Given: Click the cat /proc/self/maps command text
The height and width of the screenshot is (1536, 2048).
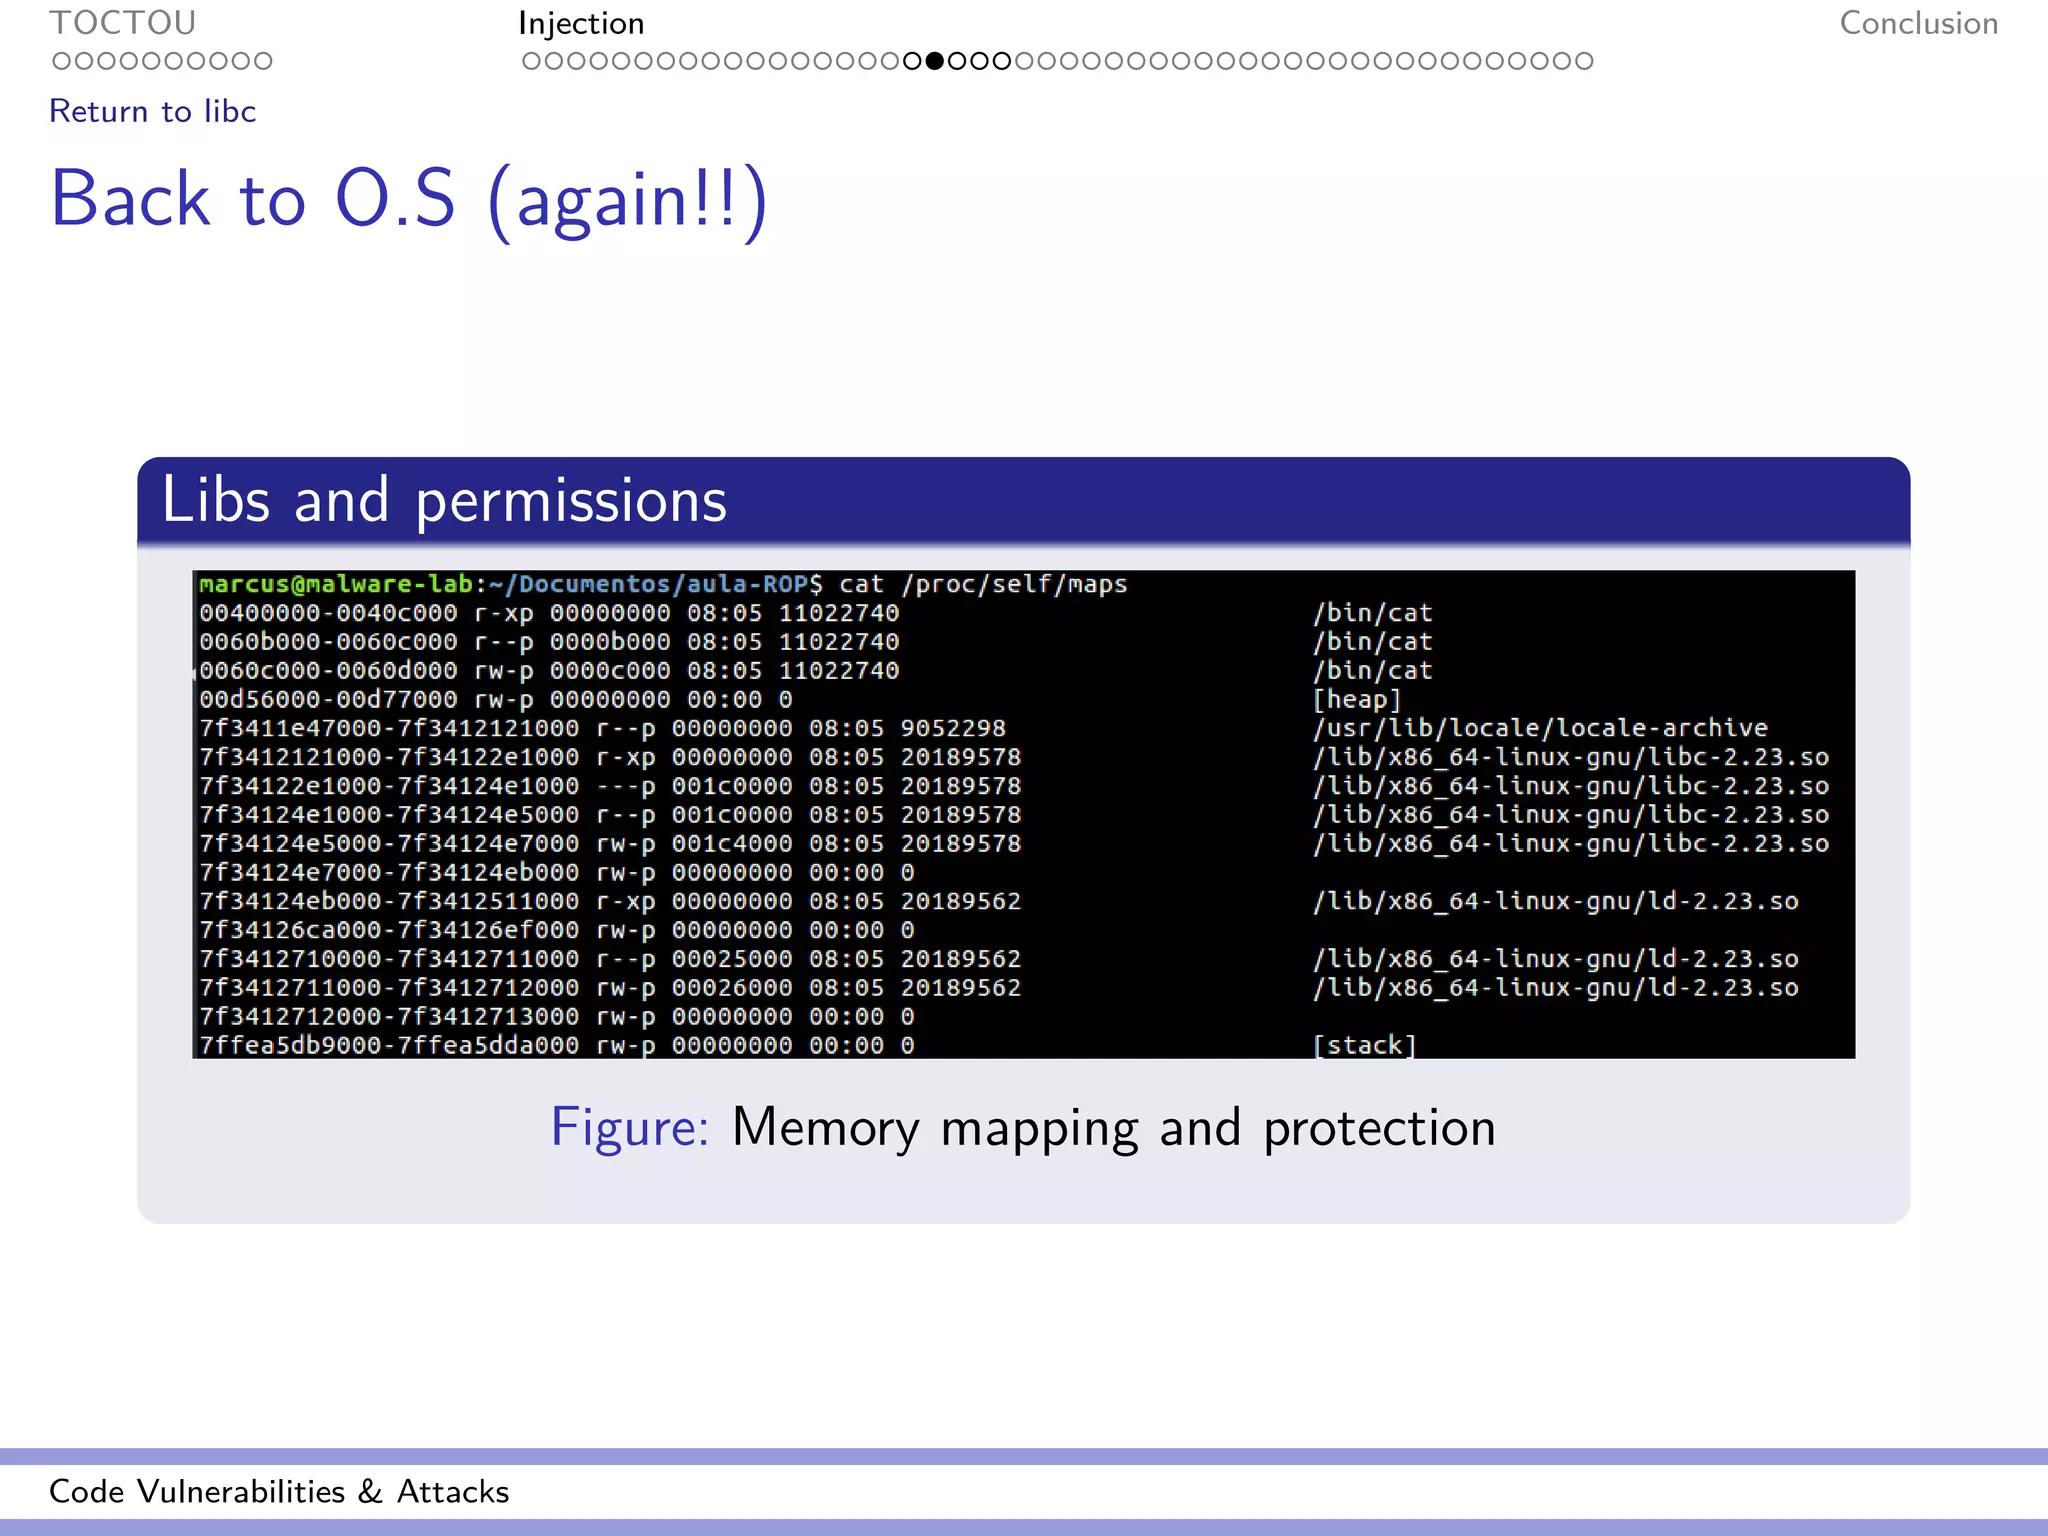Looking at the screenshot, I should (983, 584).
